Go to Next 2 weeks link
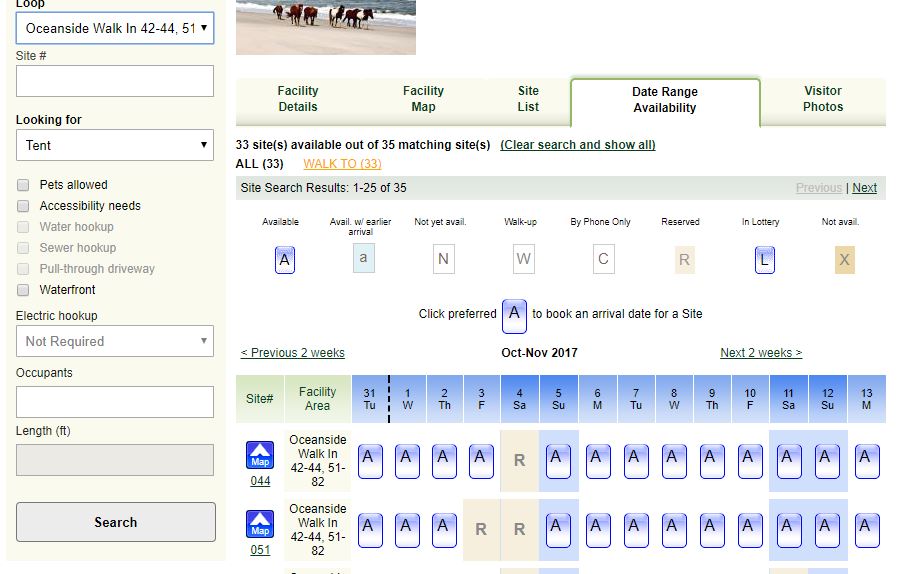Image resolution: width=913 pixels, height=574 pixels. click(760, 353)
